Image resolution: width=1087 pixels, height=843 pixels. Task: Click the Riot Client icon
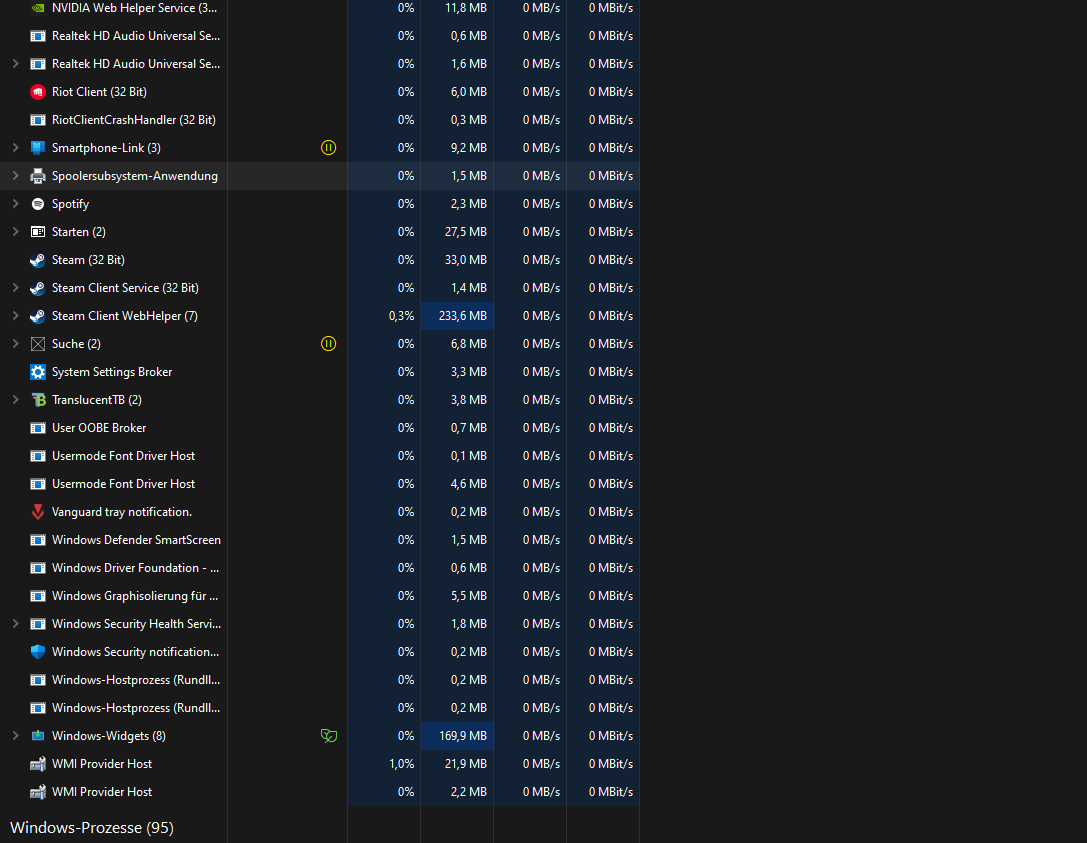[x=37, y=91]
